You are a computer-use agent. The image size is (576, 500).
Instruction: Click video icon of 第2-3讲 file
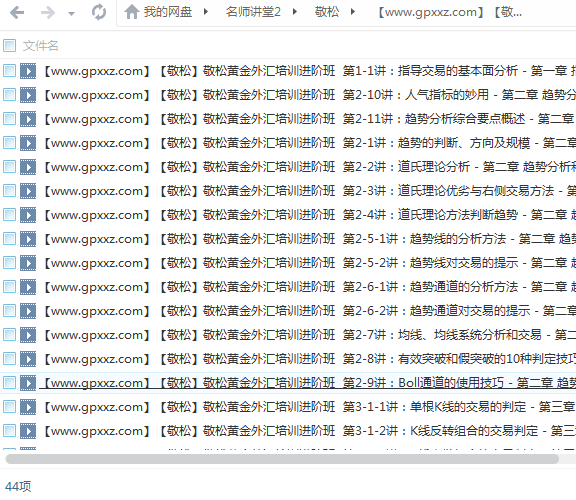(28, 191)
